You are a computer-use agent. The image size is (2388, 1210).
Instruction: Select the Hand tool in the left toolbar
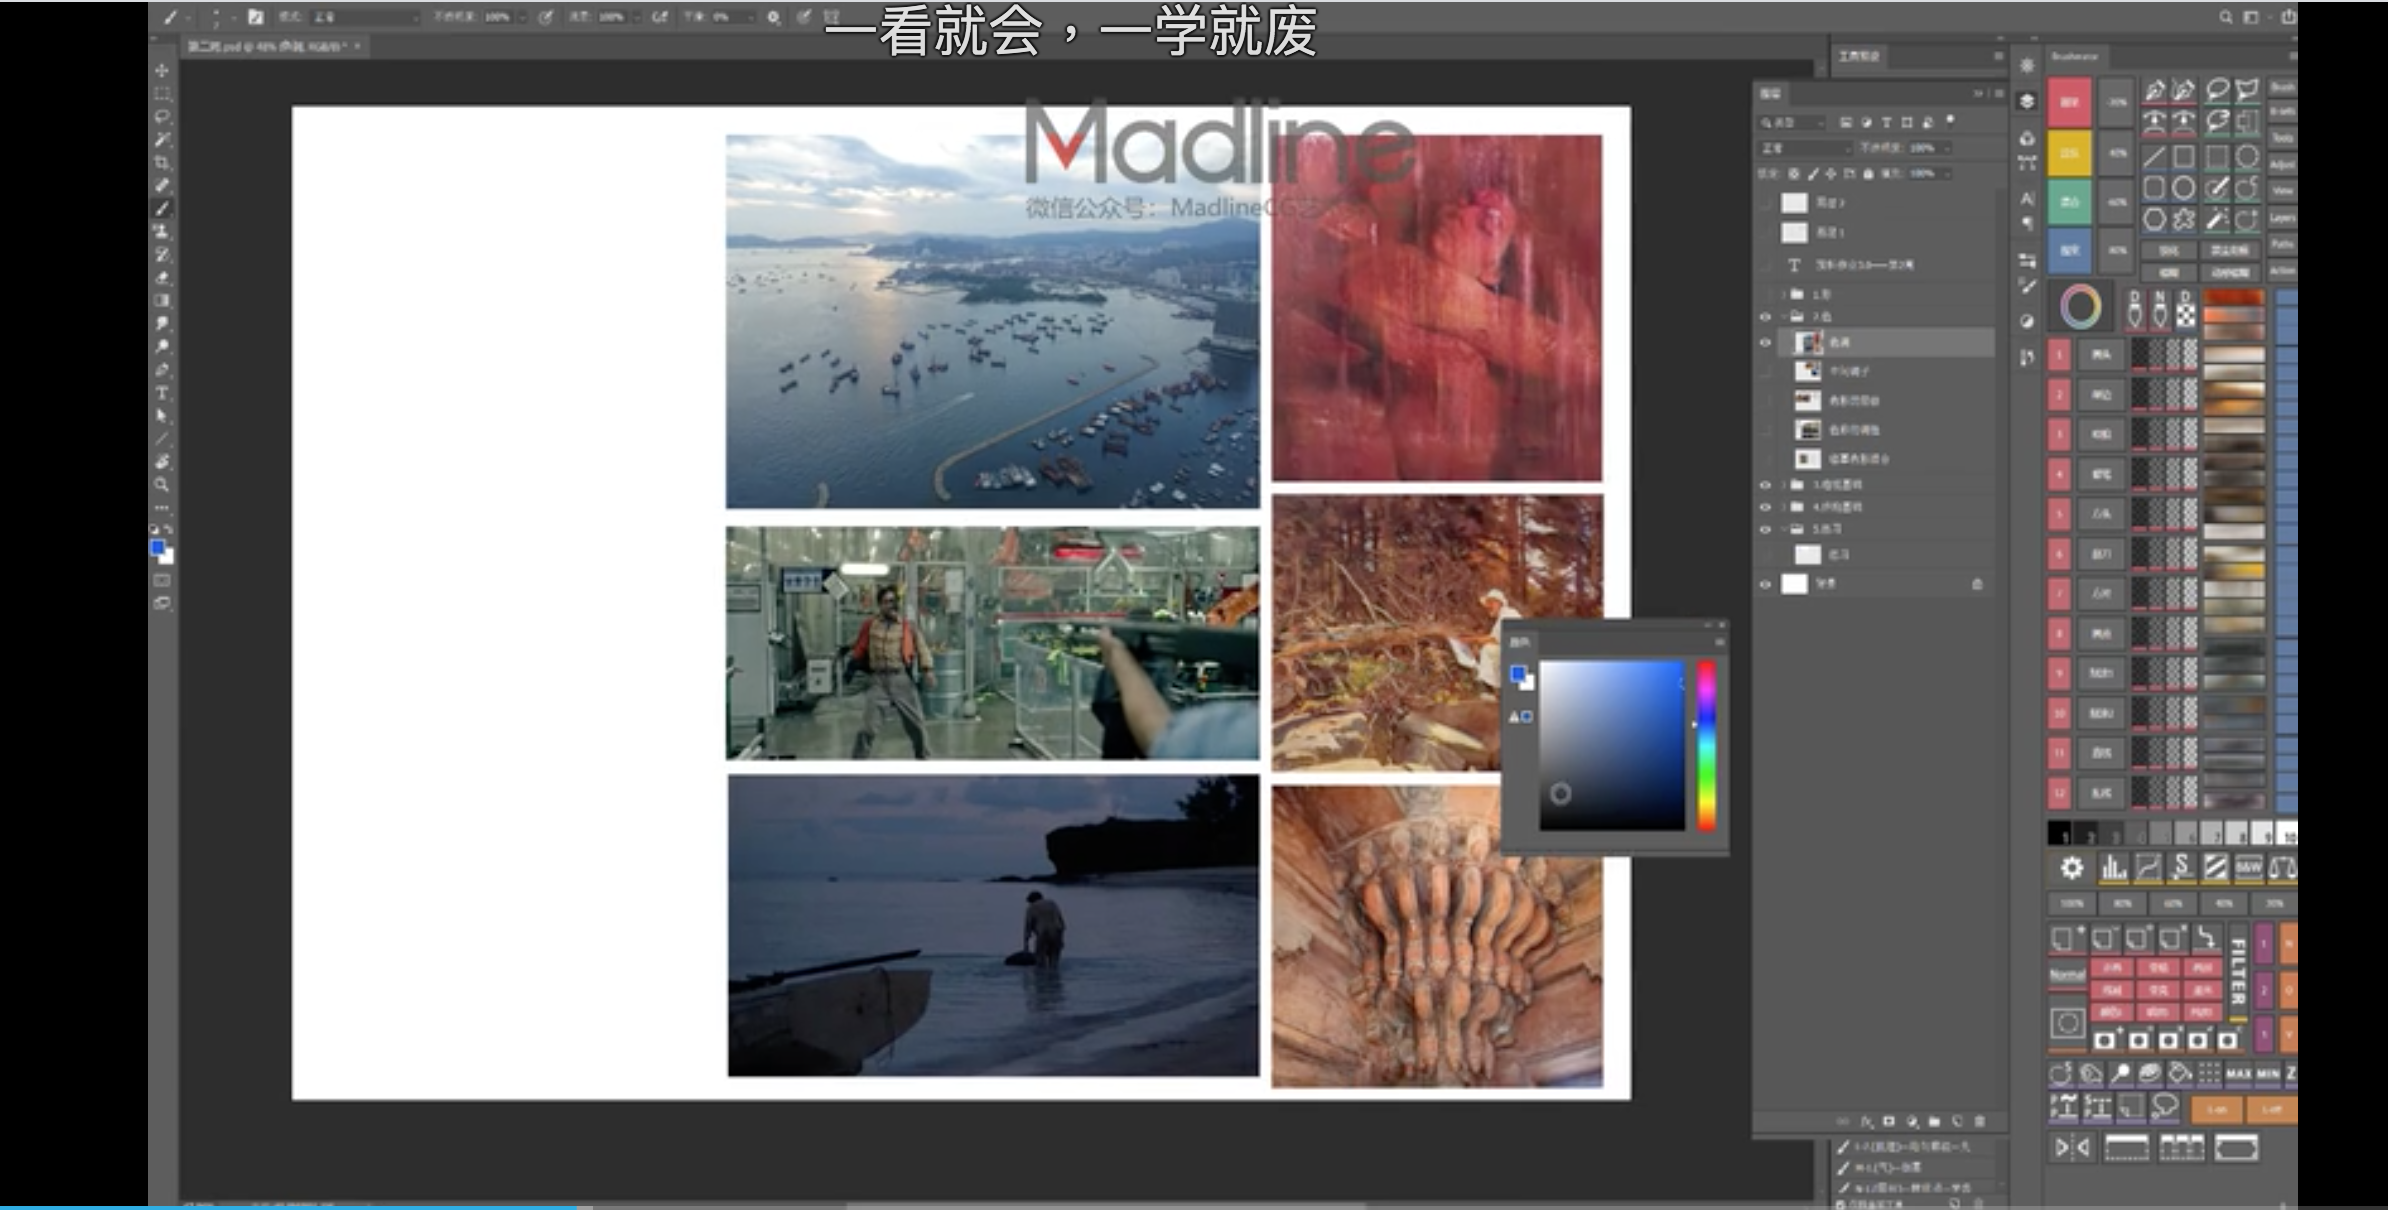tap(162, 462)
